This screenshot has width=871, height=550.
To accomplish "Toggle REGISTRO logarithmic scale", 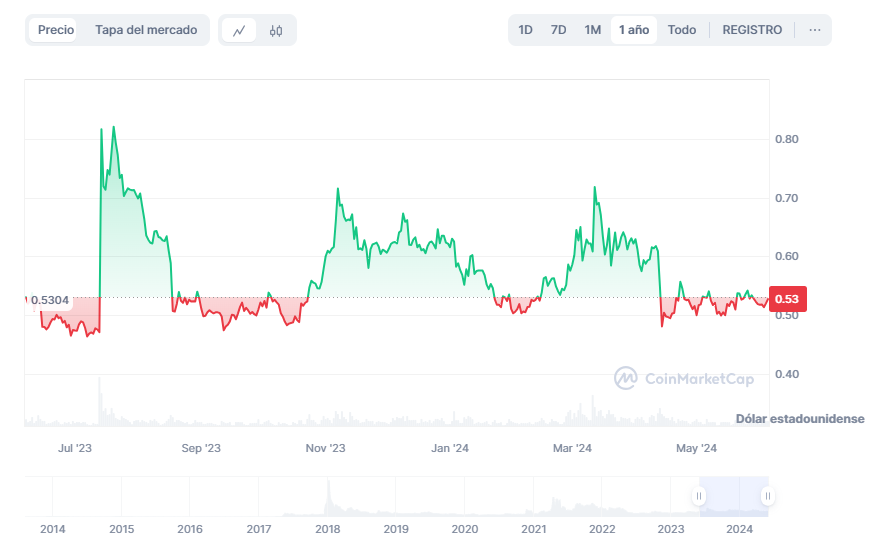I will [752, 30].
